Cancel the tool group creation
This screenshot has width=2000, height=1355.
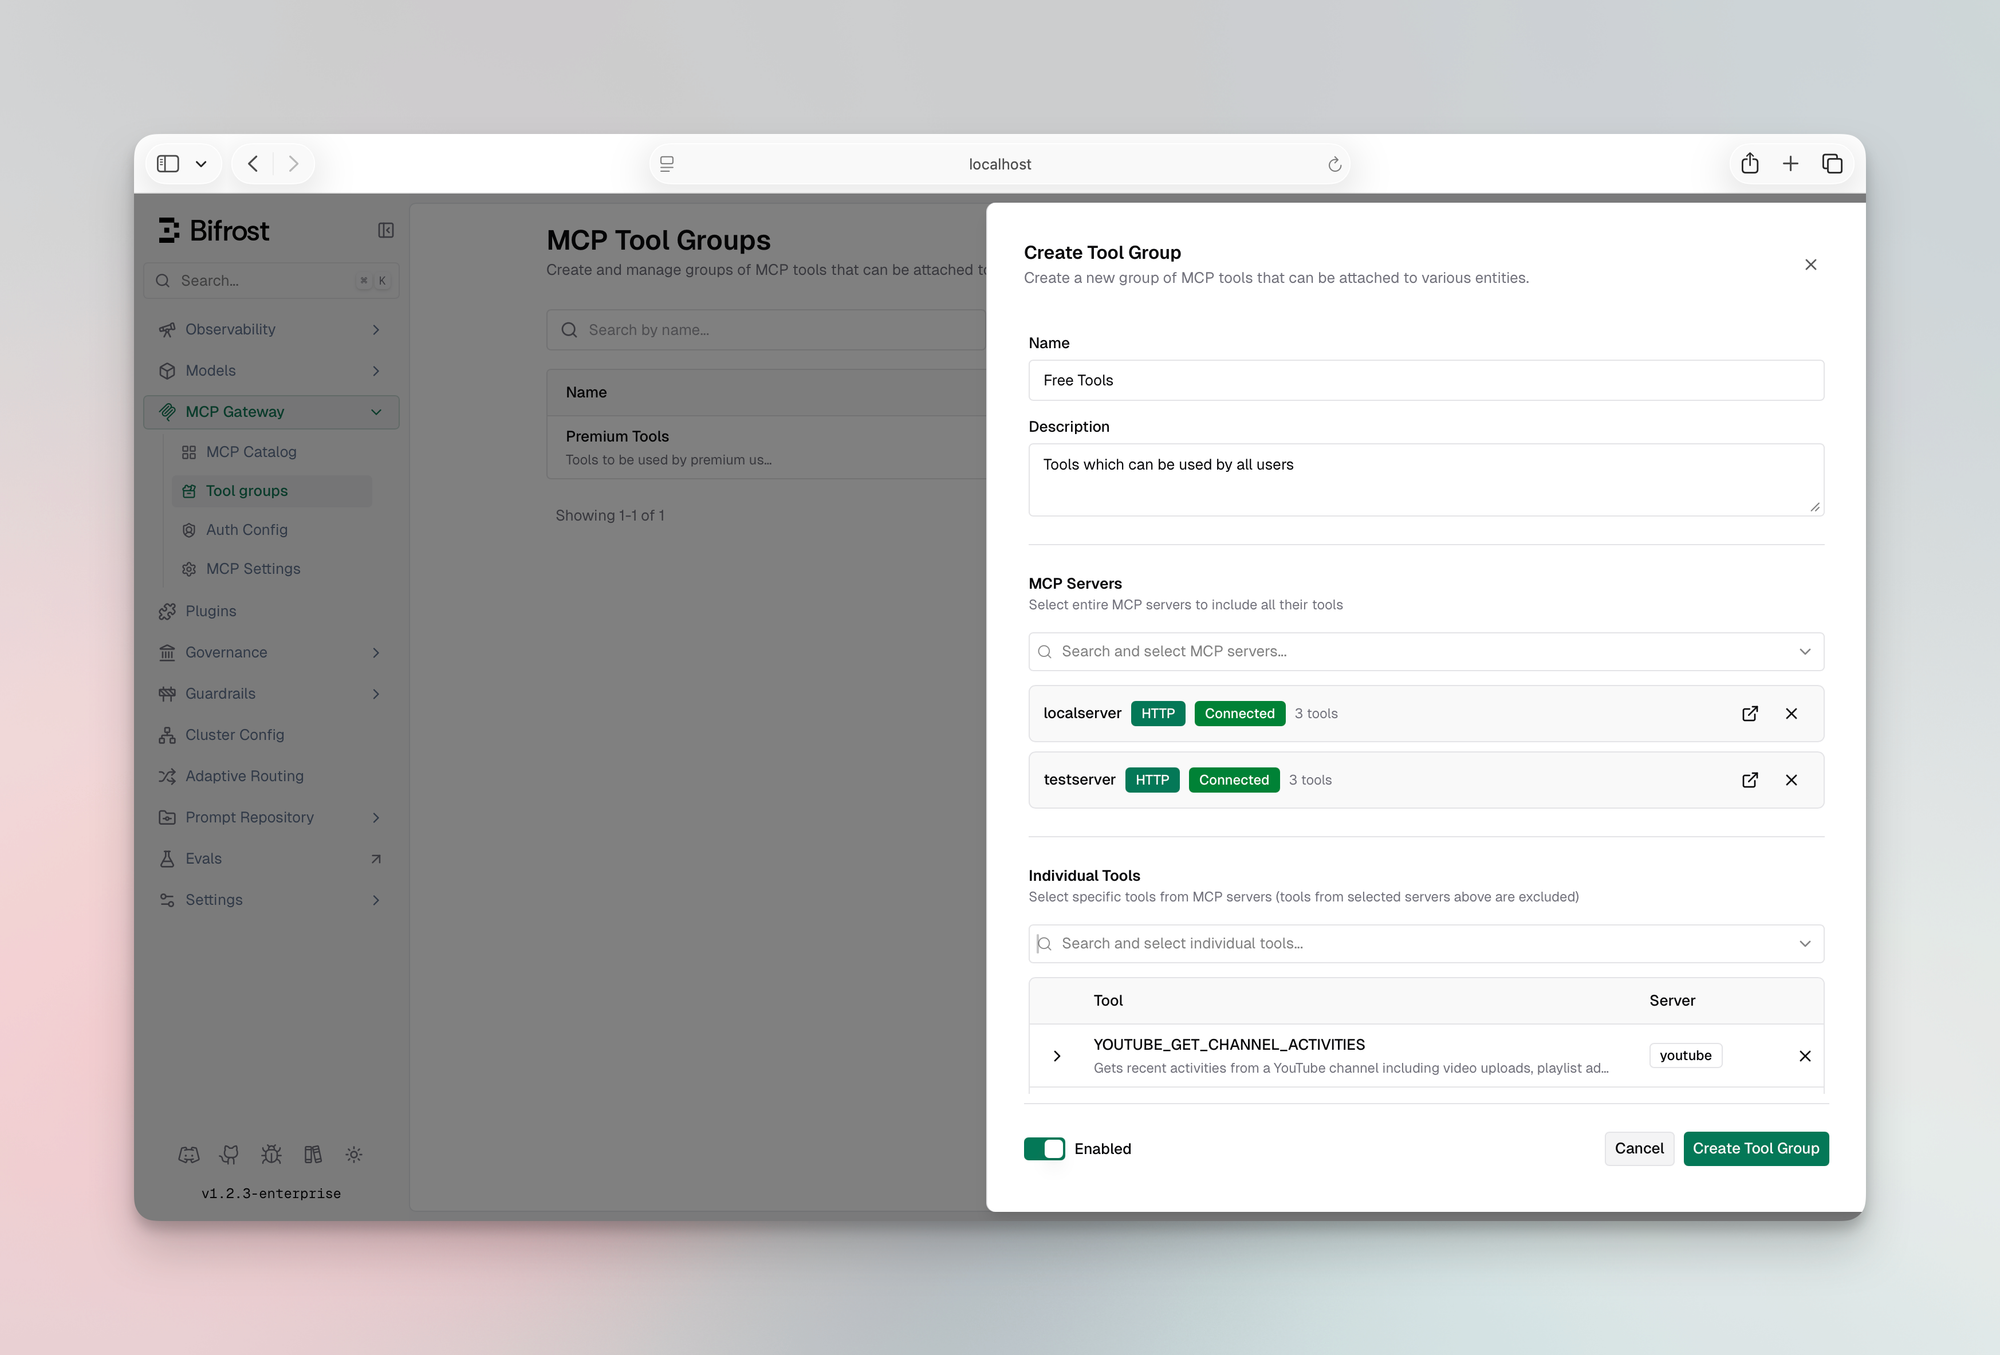coord(1638,1149)
